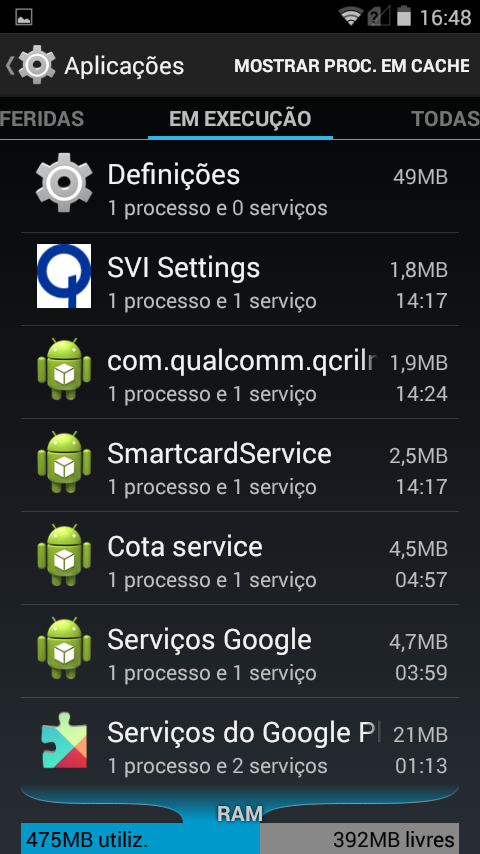
Task: Tap the 475MB used RAM bar
Action: click(x=141, y=839)
